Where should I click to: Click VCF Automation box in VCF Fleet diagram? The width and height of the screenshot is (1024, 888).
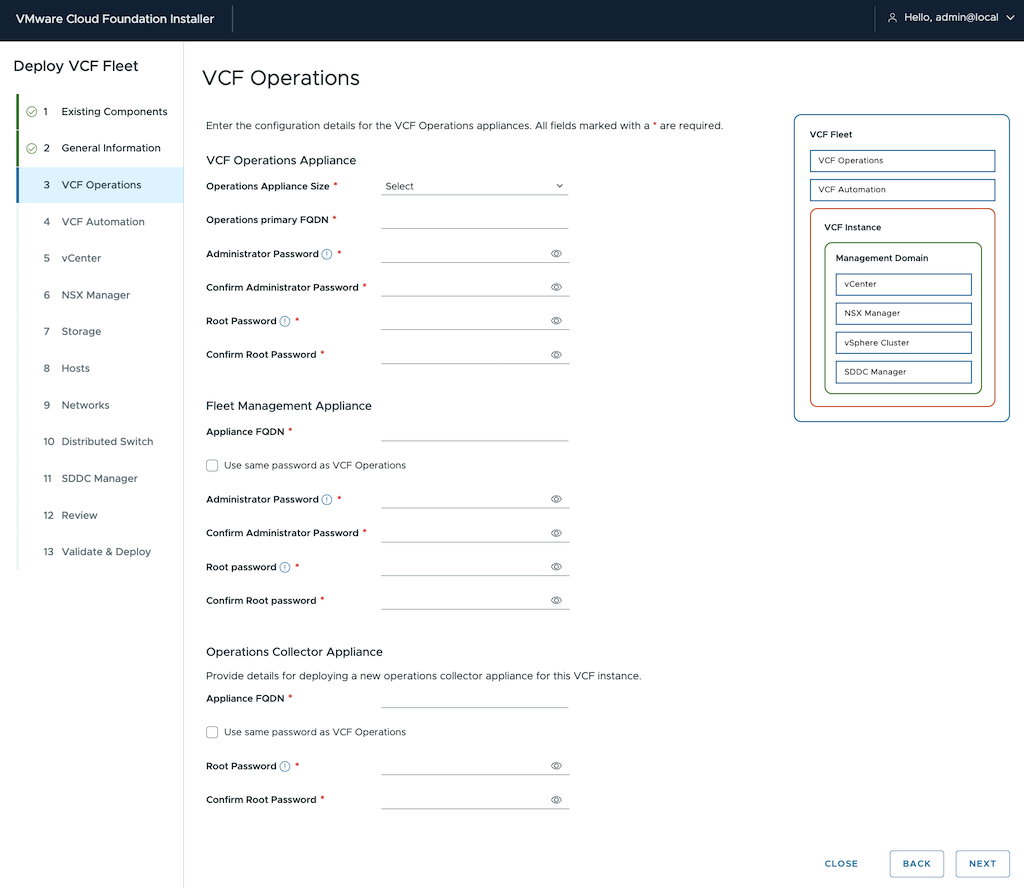pyautogui.click(x=903, y=190)
